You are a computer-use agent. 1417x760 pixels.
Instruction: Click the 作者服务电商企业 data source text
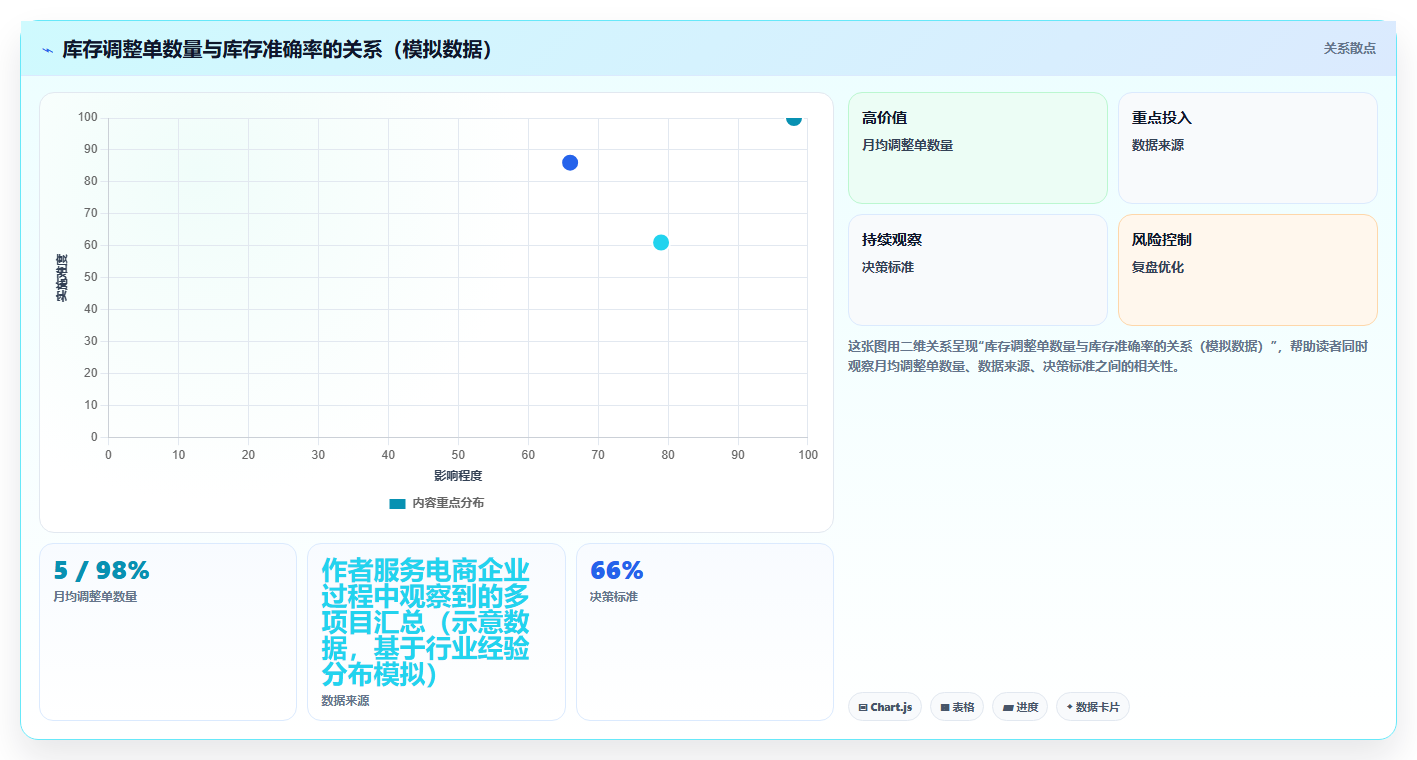click(x=425, y=623)
